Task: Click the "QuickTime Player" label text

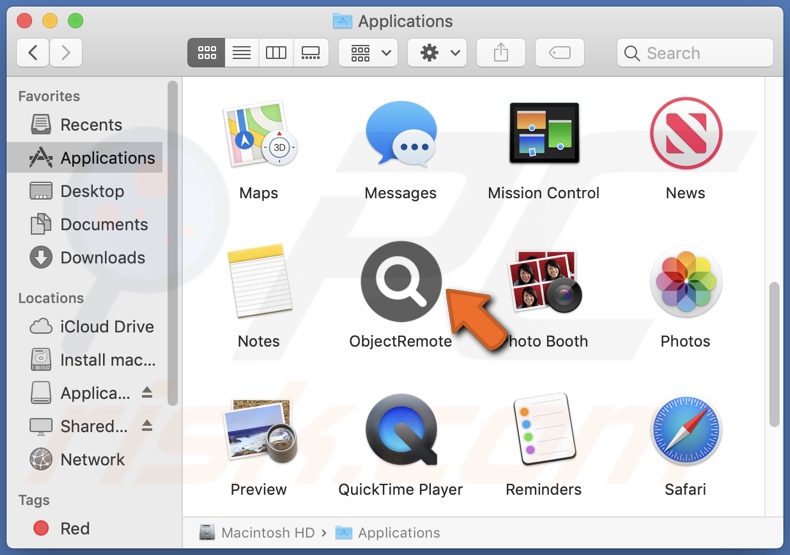Action: [x=401, y=489]
